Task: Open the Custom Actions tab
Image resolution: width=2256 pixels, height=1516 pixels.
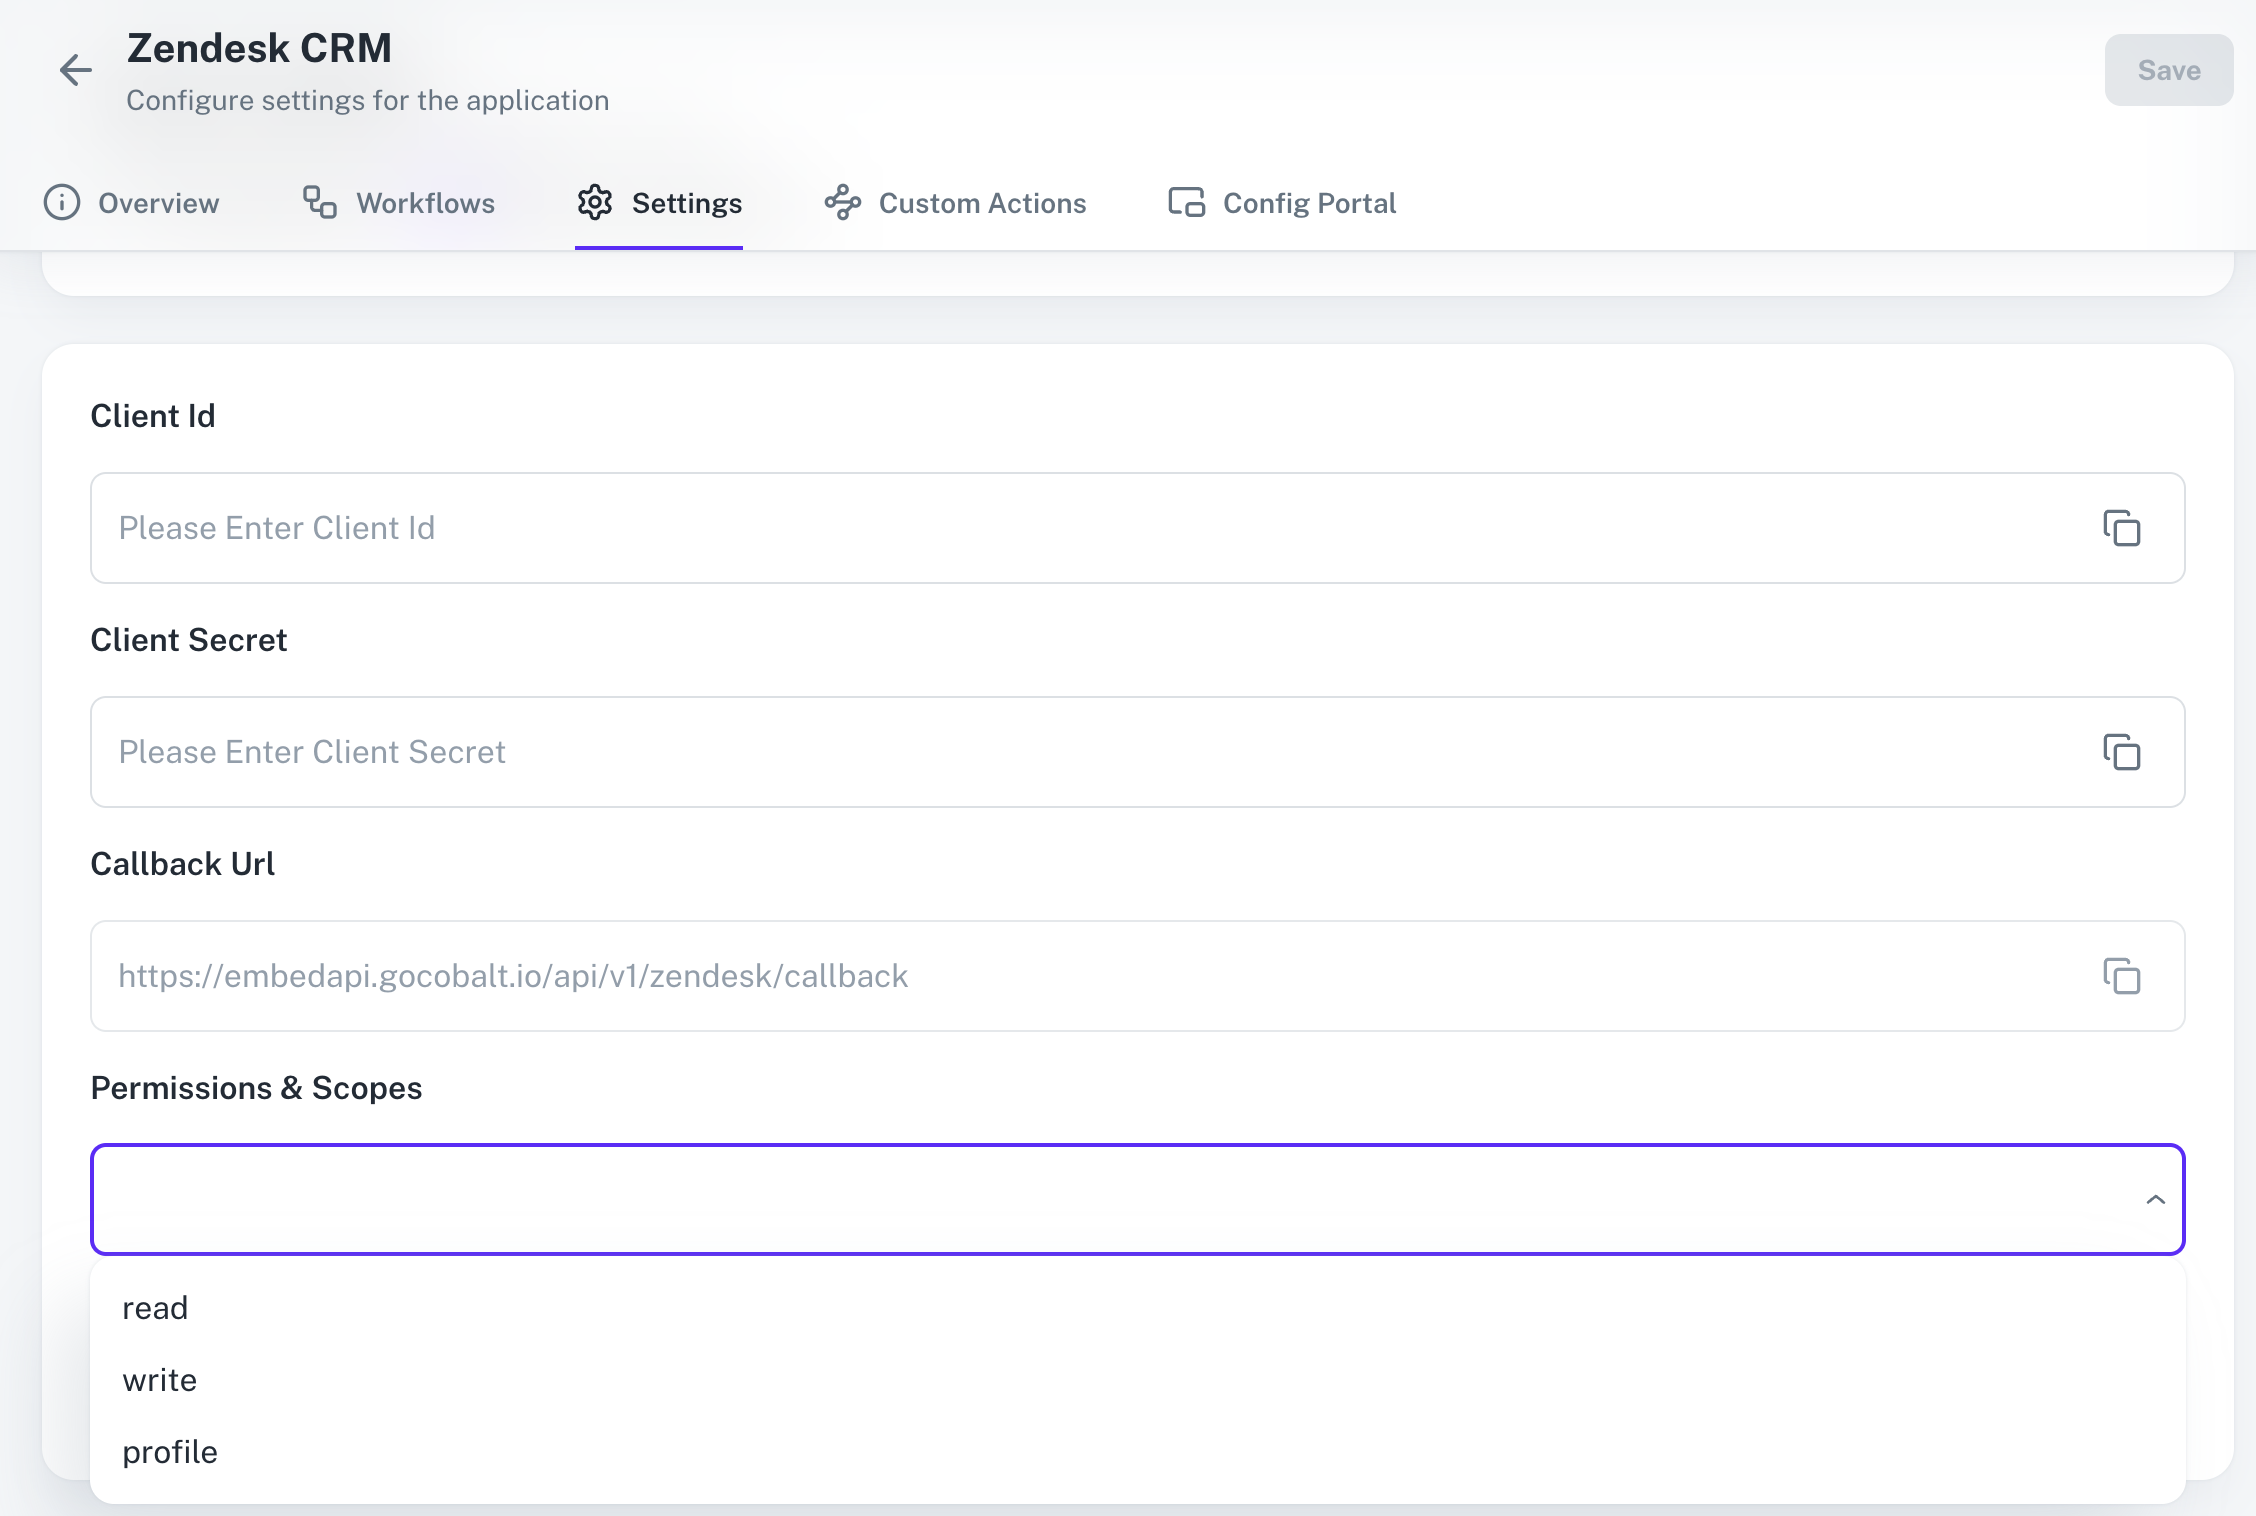Action: (x=982, y=203)
